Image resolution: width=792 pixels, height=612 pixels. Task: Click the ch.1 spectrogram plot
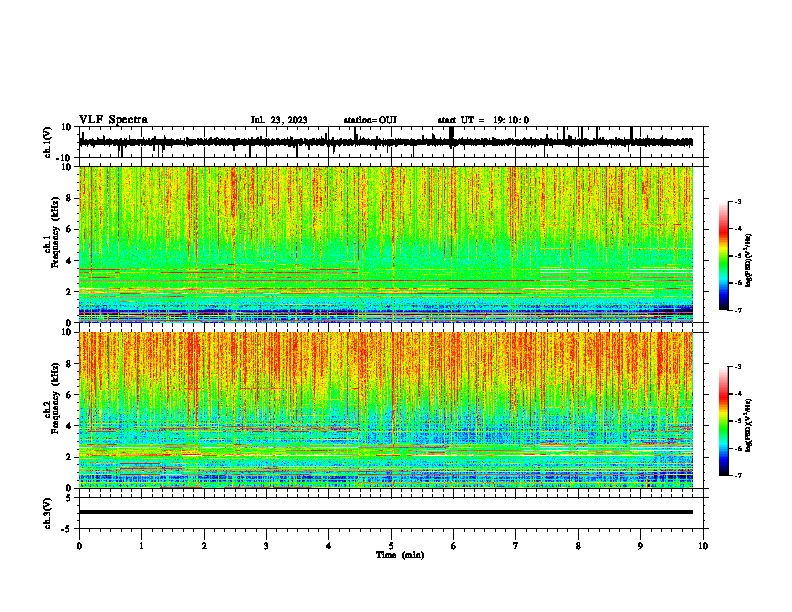point(386,244)
